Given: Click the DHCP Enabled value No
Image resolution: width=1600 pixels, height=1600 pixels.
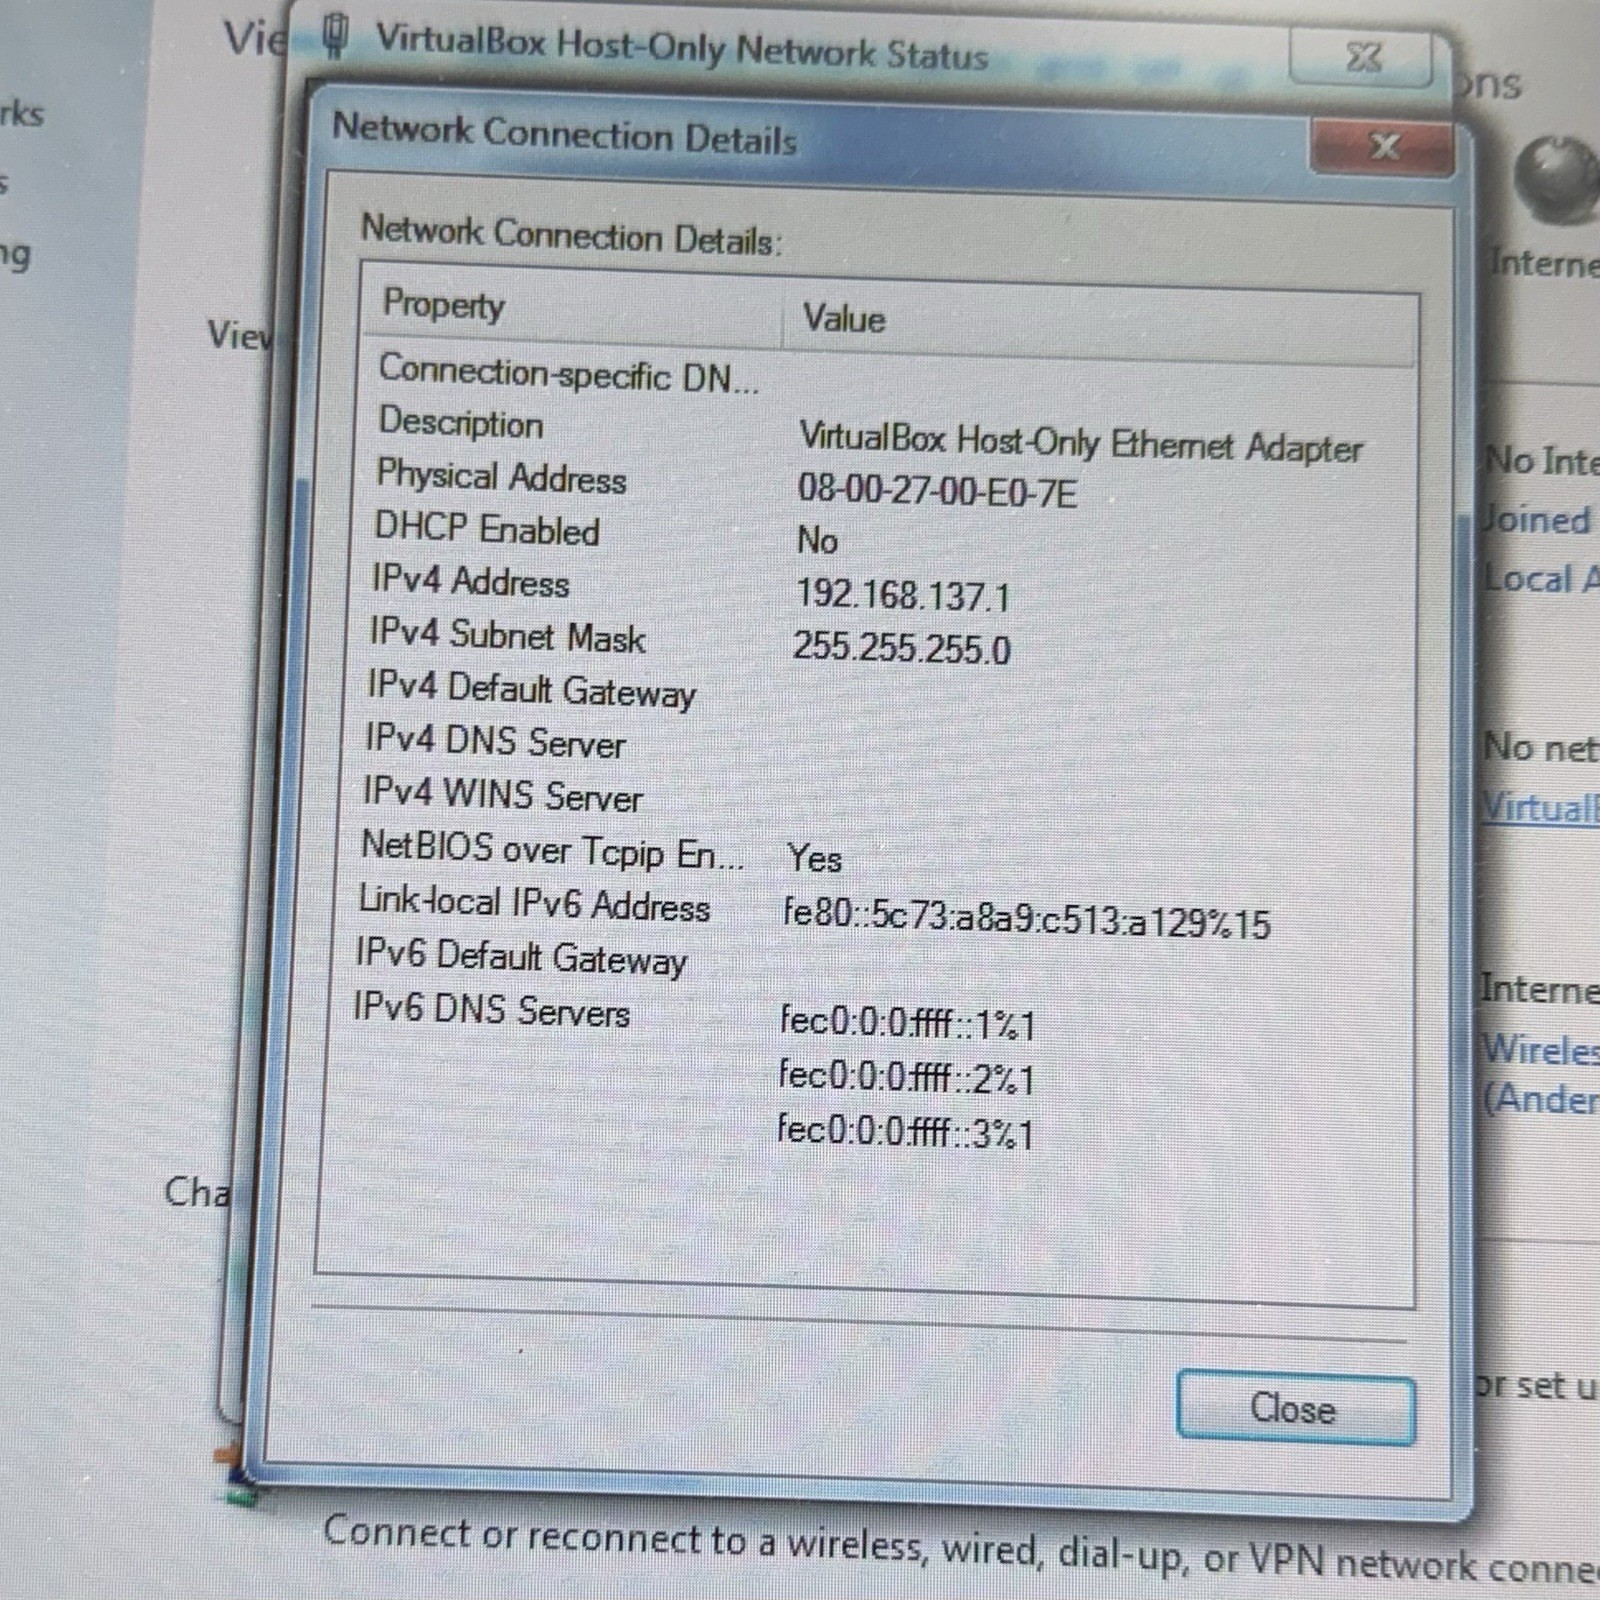Looking at the screenshot, I should point(816,540).
